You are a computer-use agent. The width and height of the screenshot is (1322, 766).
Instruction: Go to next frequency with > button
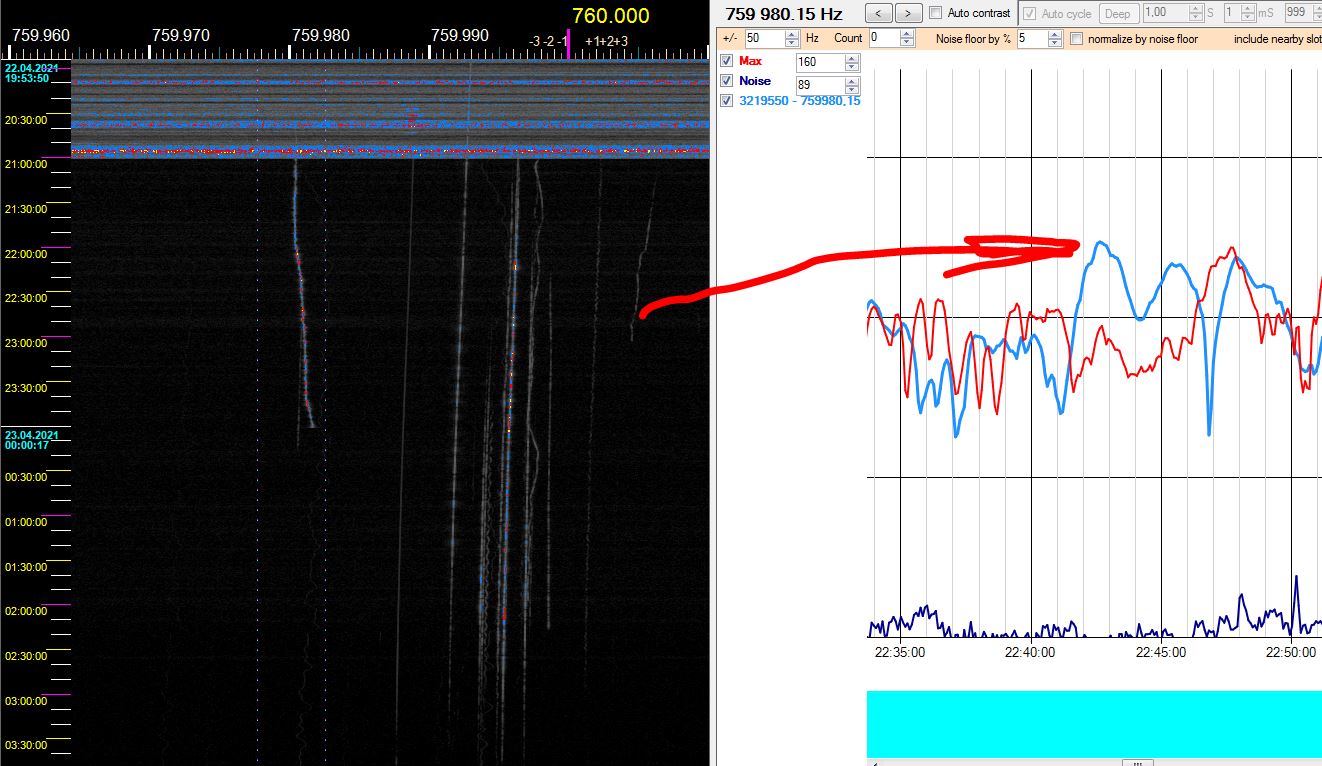pyautogui.click(x=908, y=13)
